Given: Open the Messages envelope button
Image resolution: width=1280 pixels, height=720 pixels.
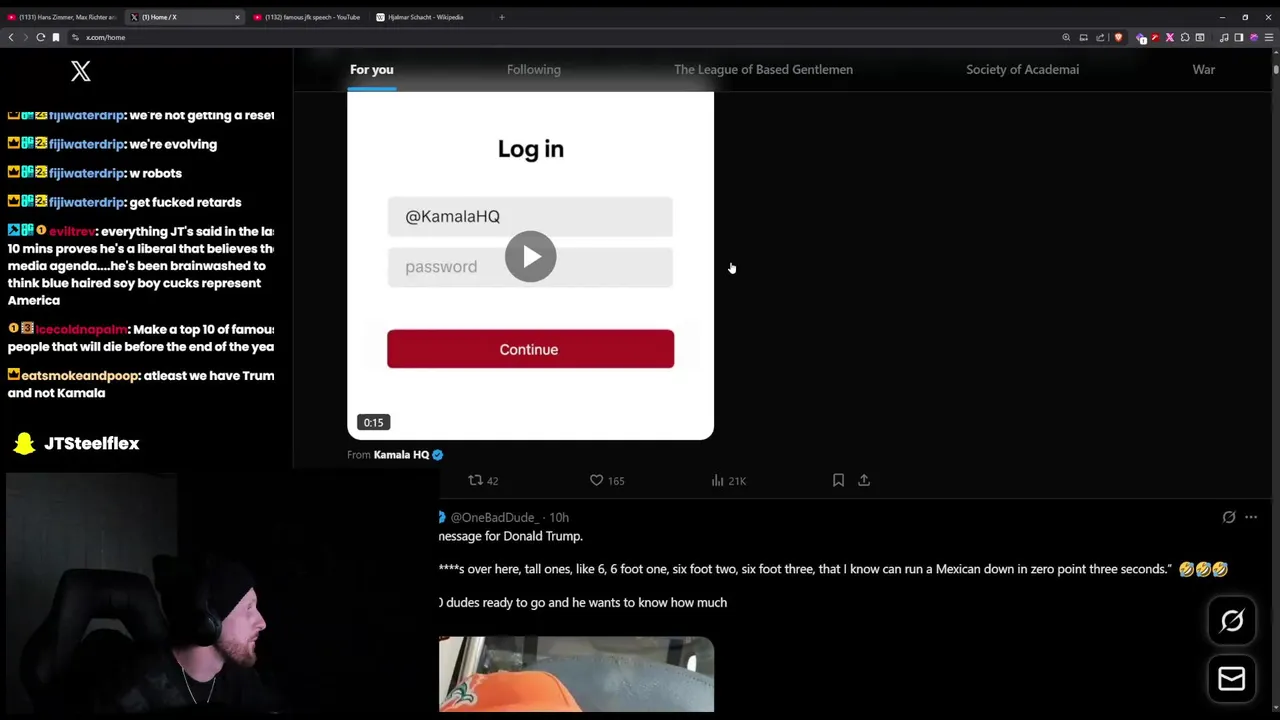Looking at the screenshot, I should pos(1232,679).
